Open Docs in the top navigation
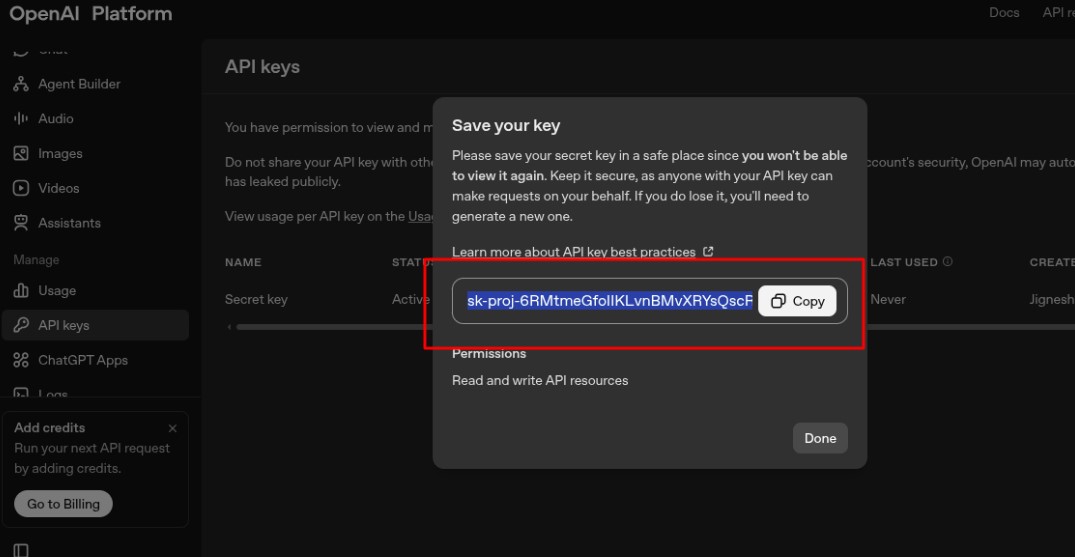 click(x=1004, y=13)
